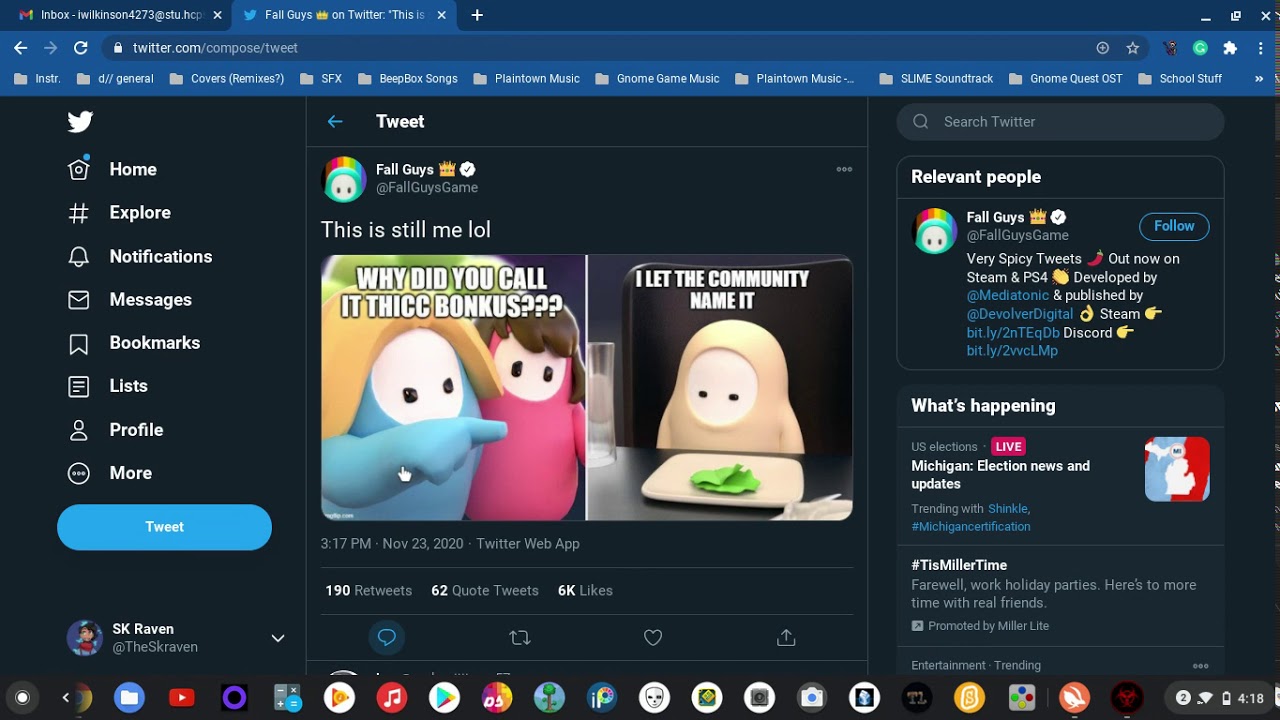View the 190 Retweets list
Screen dimensions: 1280x720
(x=368, y=591)
